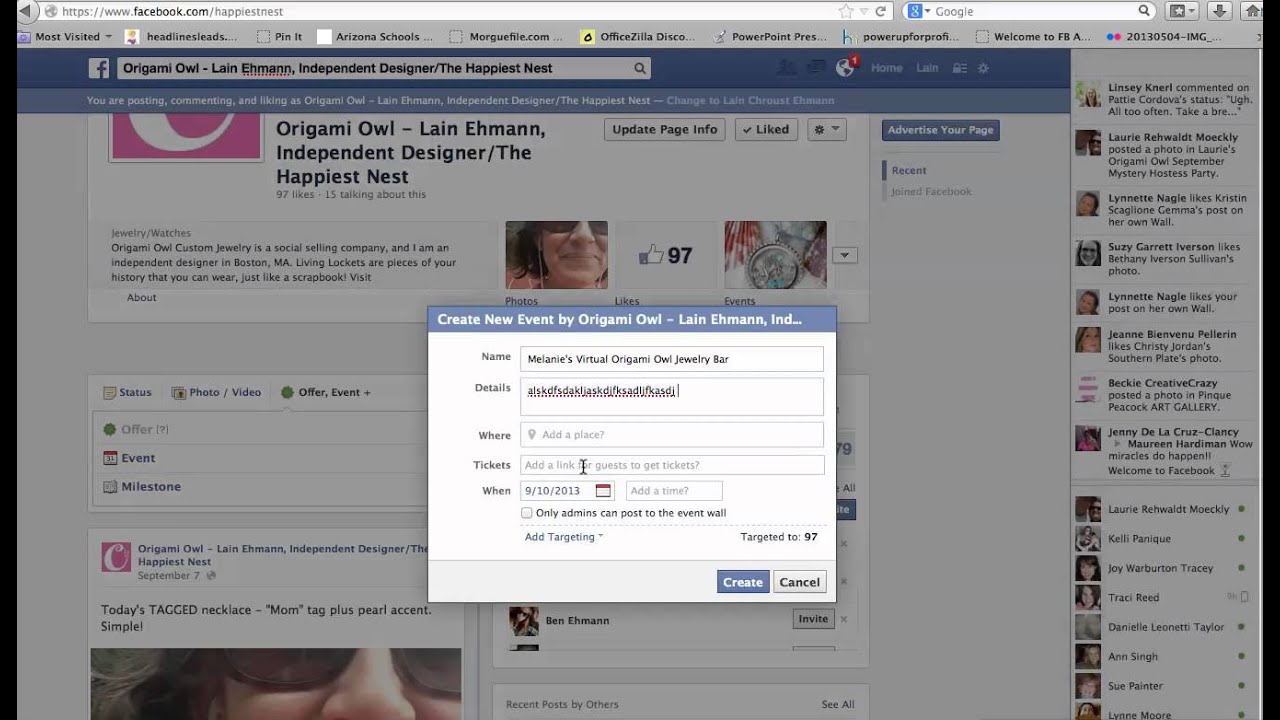Click the calendar icon beside the event date
Screen dimensions: 1280x720
coord(603,491)
